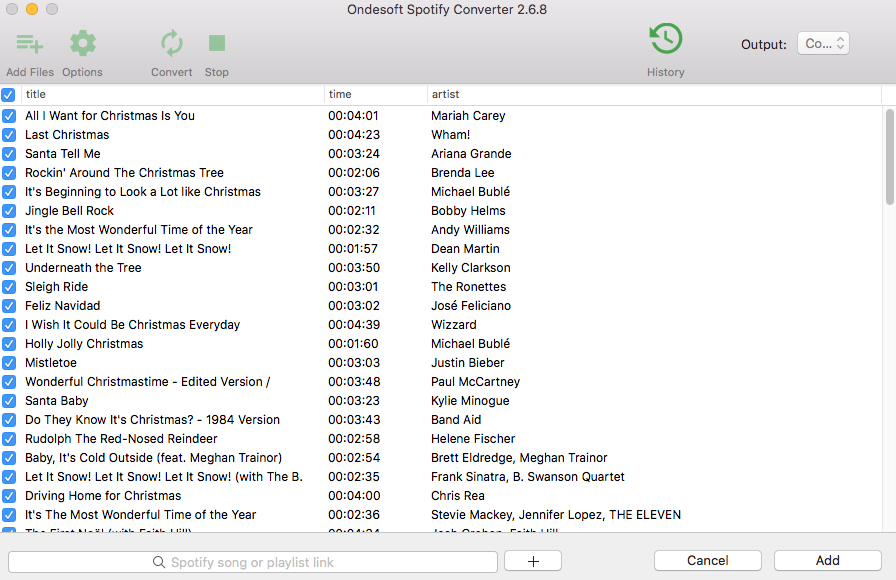Image resolution: width=896 pixels, height=580 pixels.
Task: Click artist Kelly Clarkson
Action: point(470,267)
